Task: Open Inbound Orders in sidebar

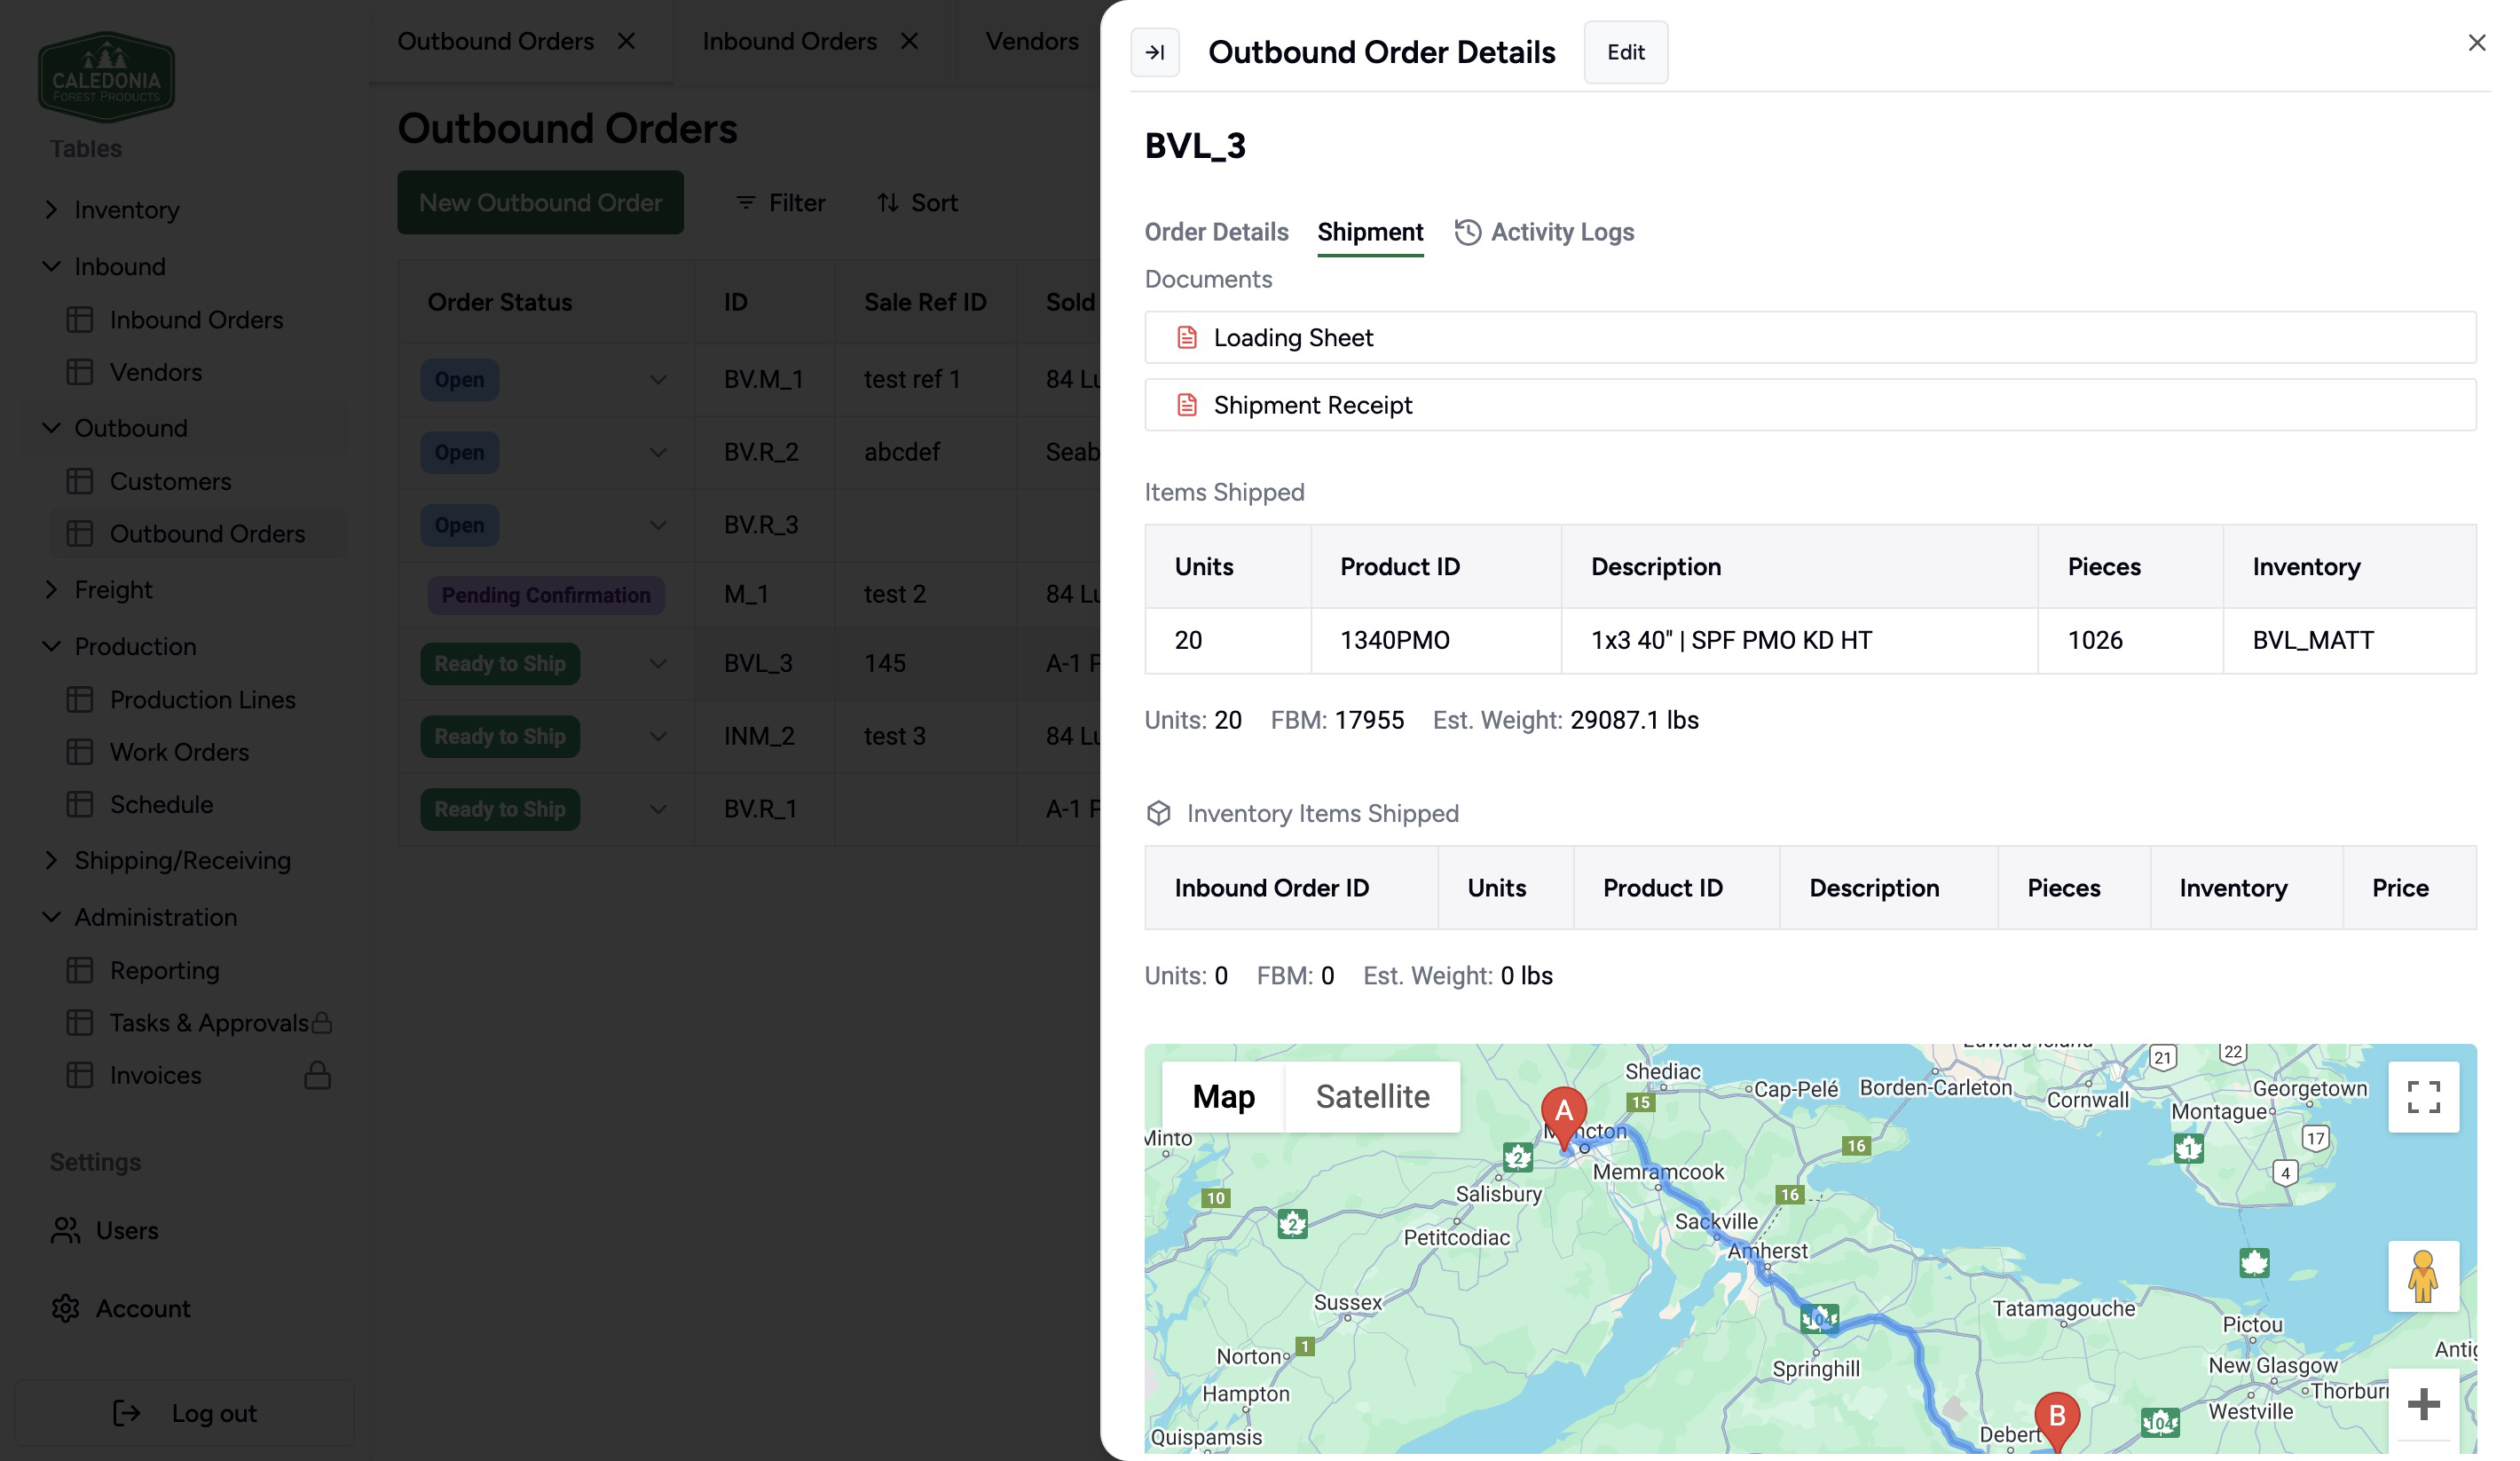Action: [x=196, y=319]
